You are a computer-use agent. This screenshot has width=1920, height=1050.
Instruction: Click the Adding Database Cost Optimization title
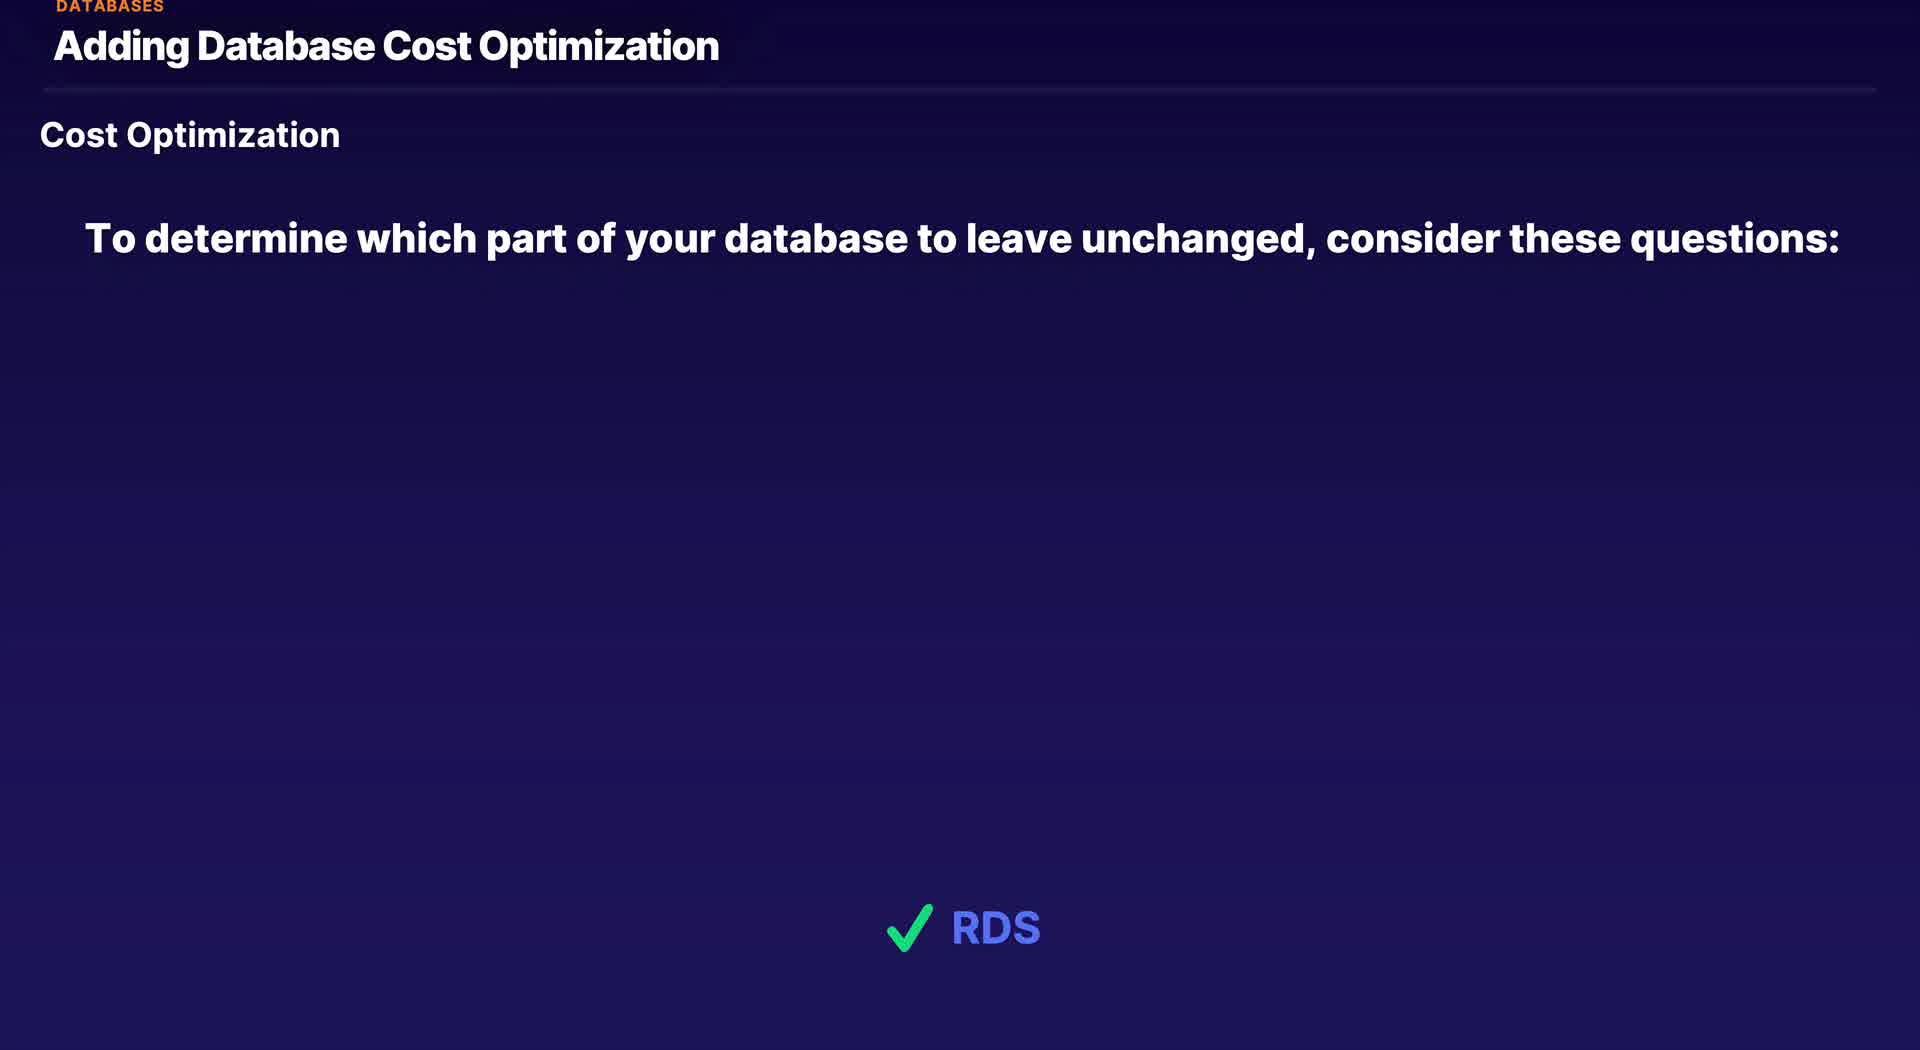(386, 46)
